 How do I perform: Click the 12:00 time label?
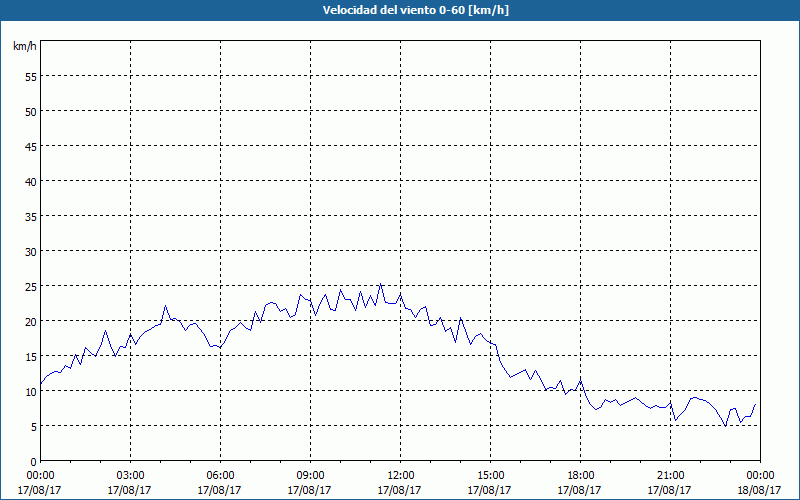[x=401, y=476]
